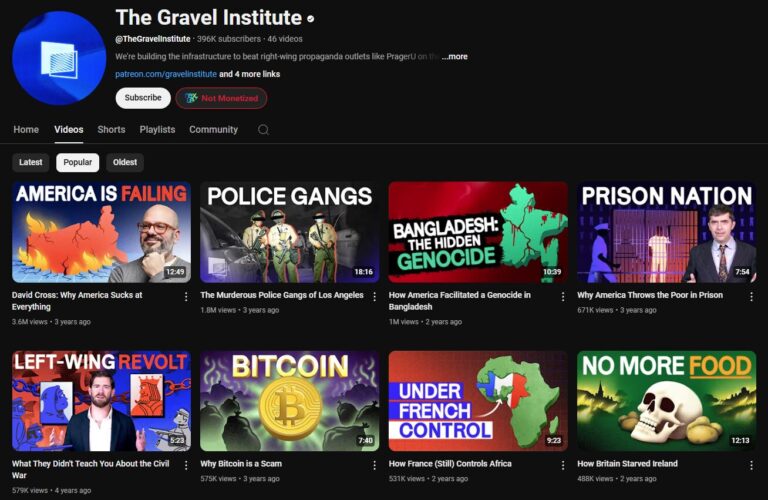
Task: Play the Police Gangs thumbnail
Action: click(289, 232)
